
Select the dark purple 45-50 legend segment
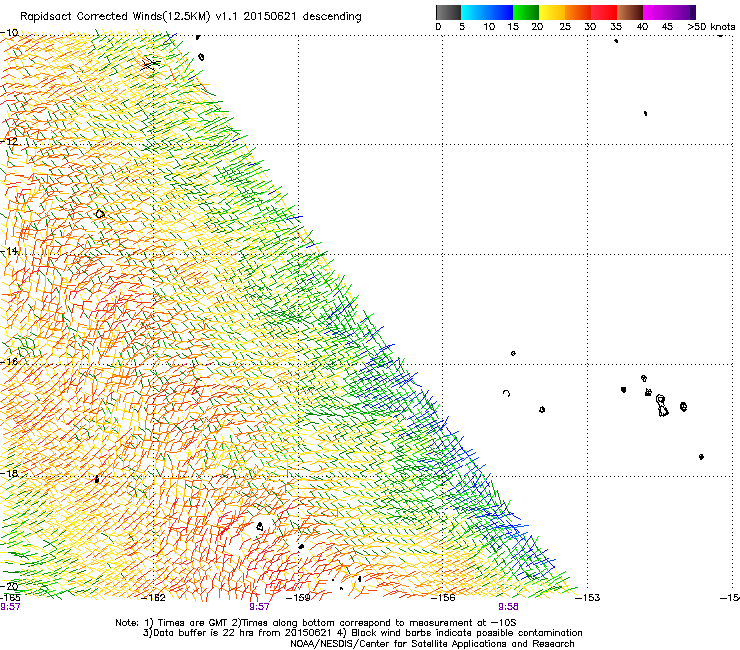682,12
